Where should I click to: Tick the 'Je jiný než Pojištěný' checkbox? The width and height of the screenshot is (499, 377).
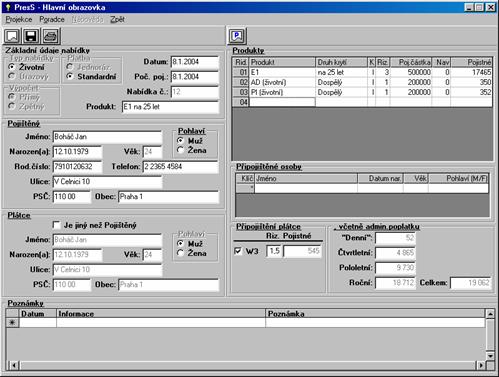pyautogui.click(x=57, y=225)
